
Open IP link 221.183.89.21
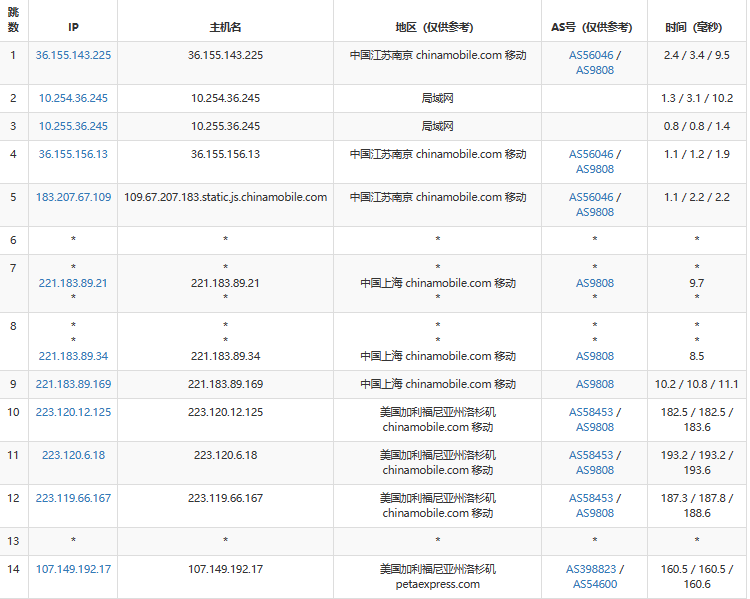(73, 283)
